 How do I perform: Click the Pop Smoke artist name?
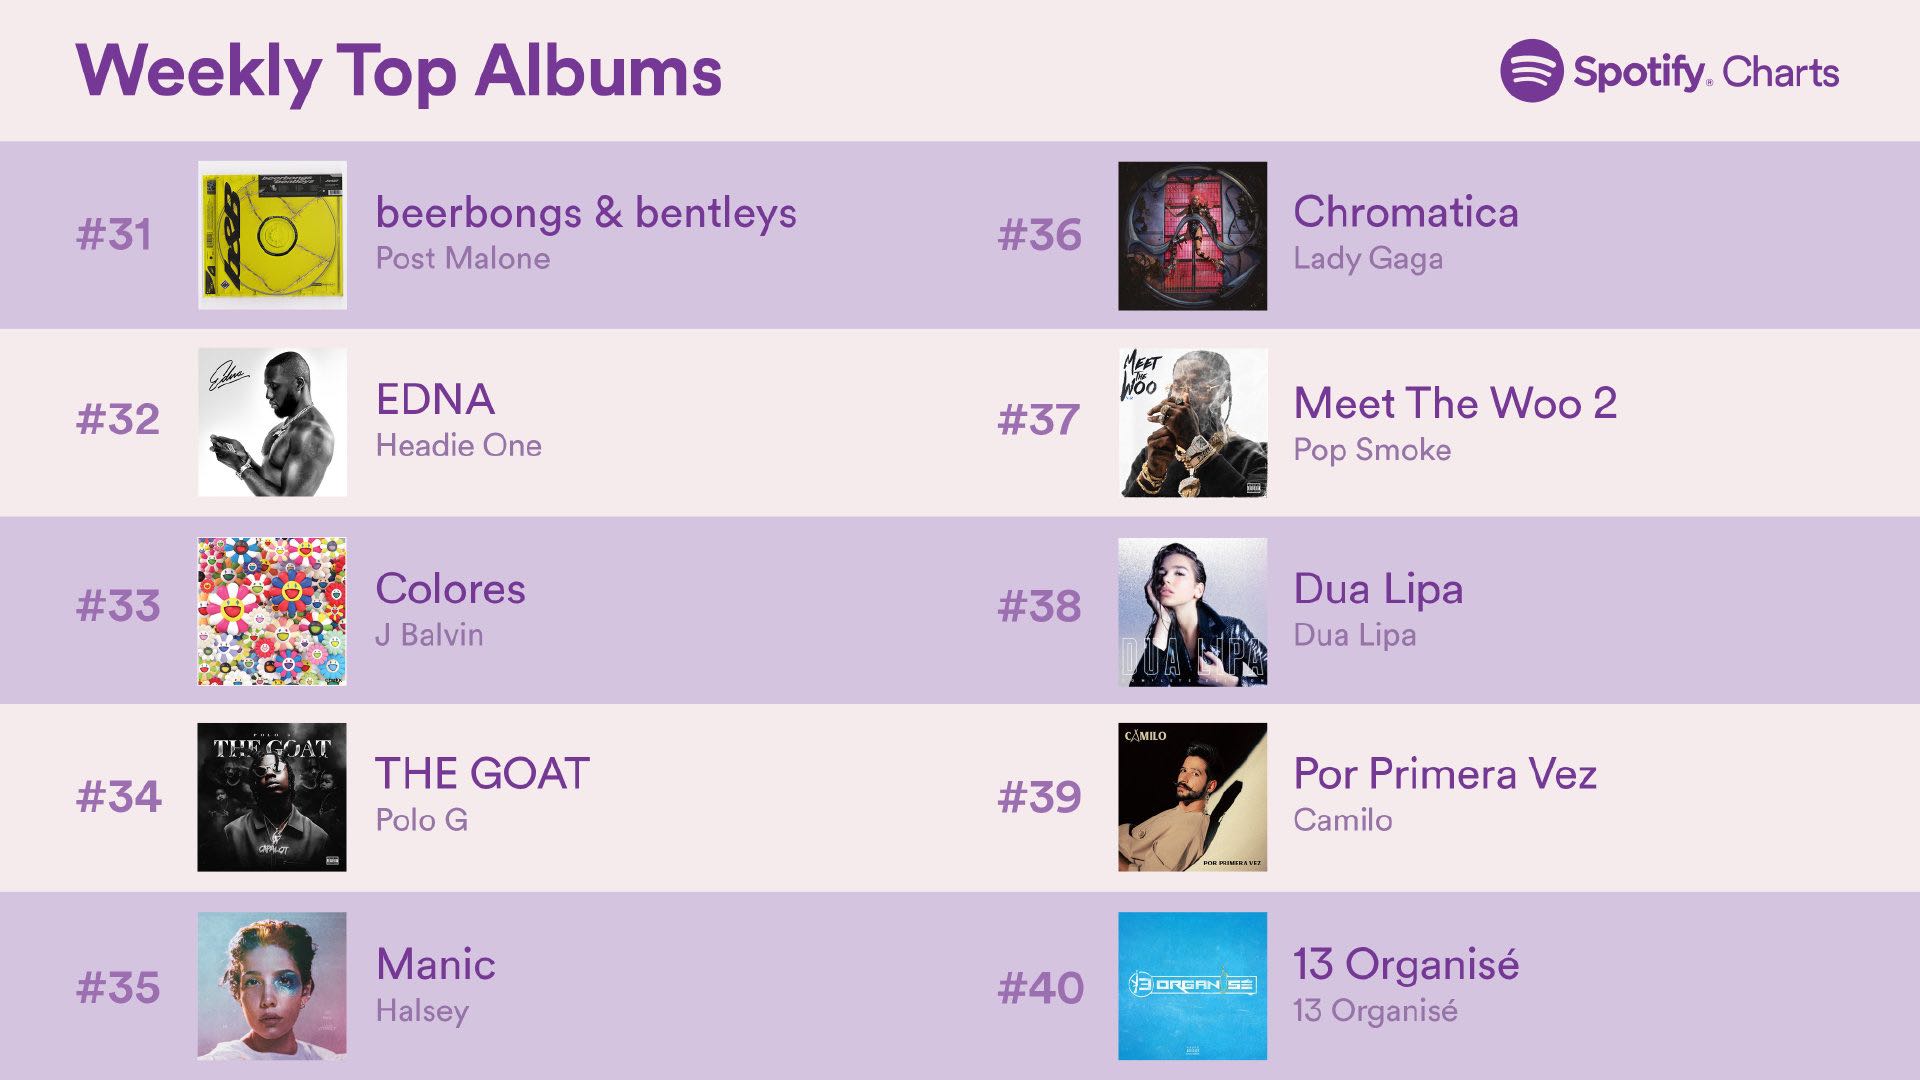tap(1372, 450)
